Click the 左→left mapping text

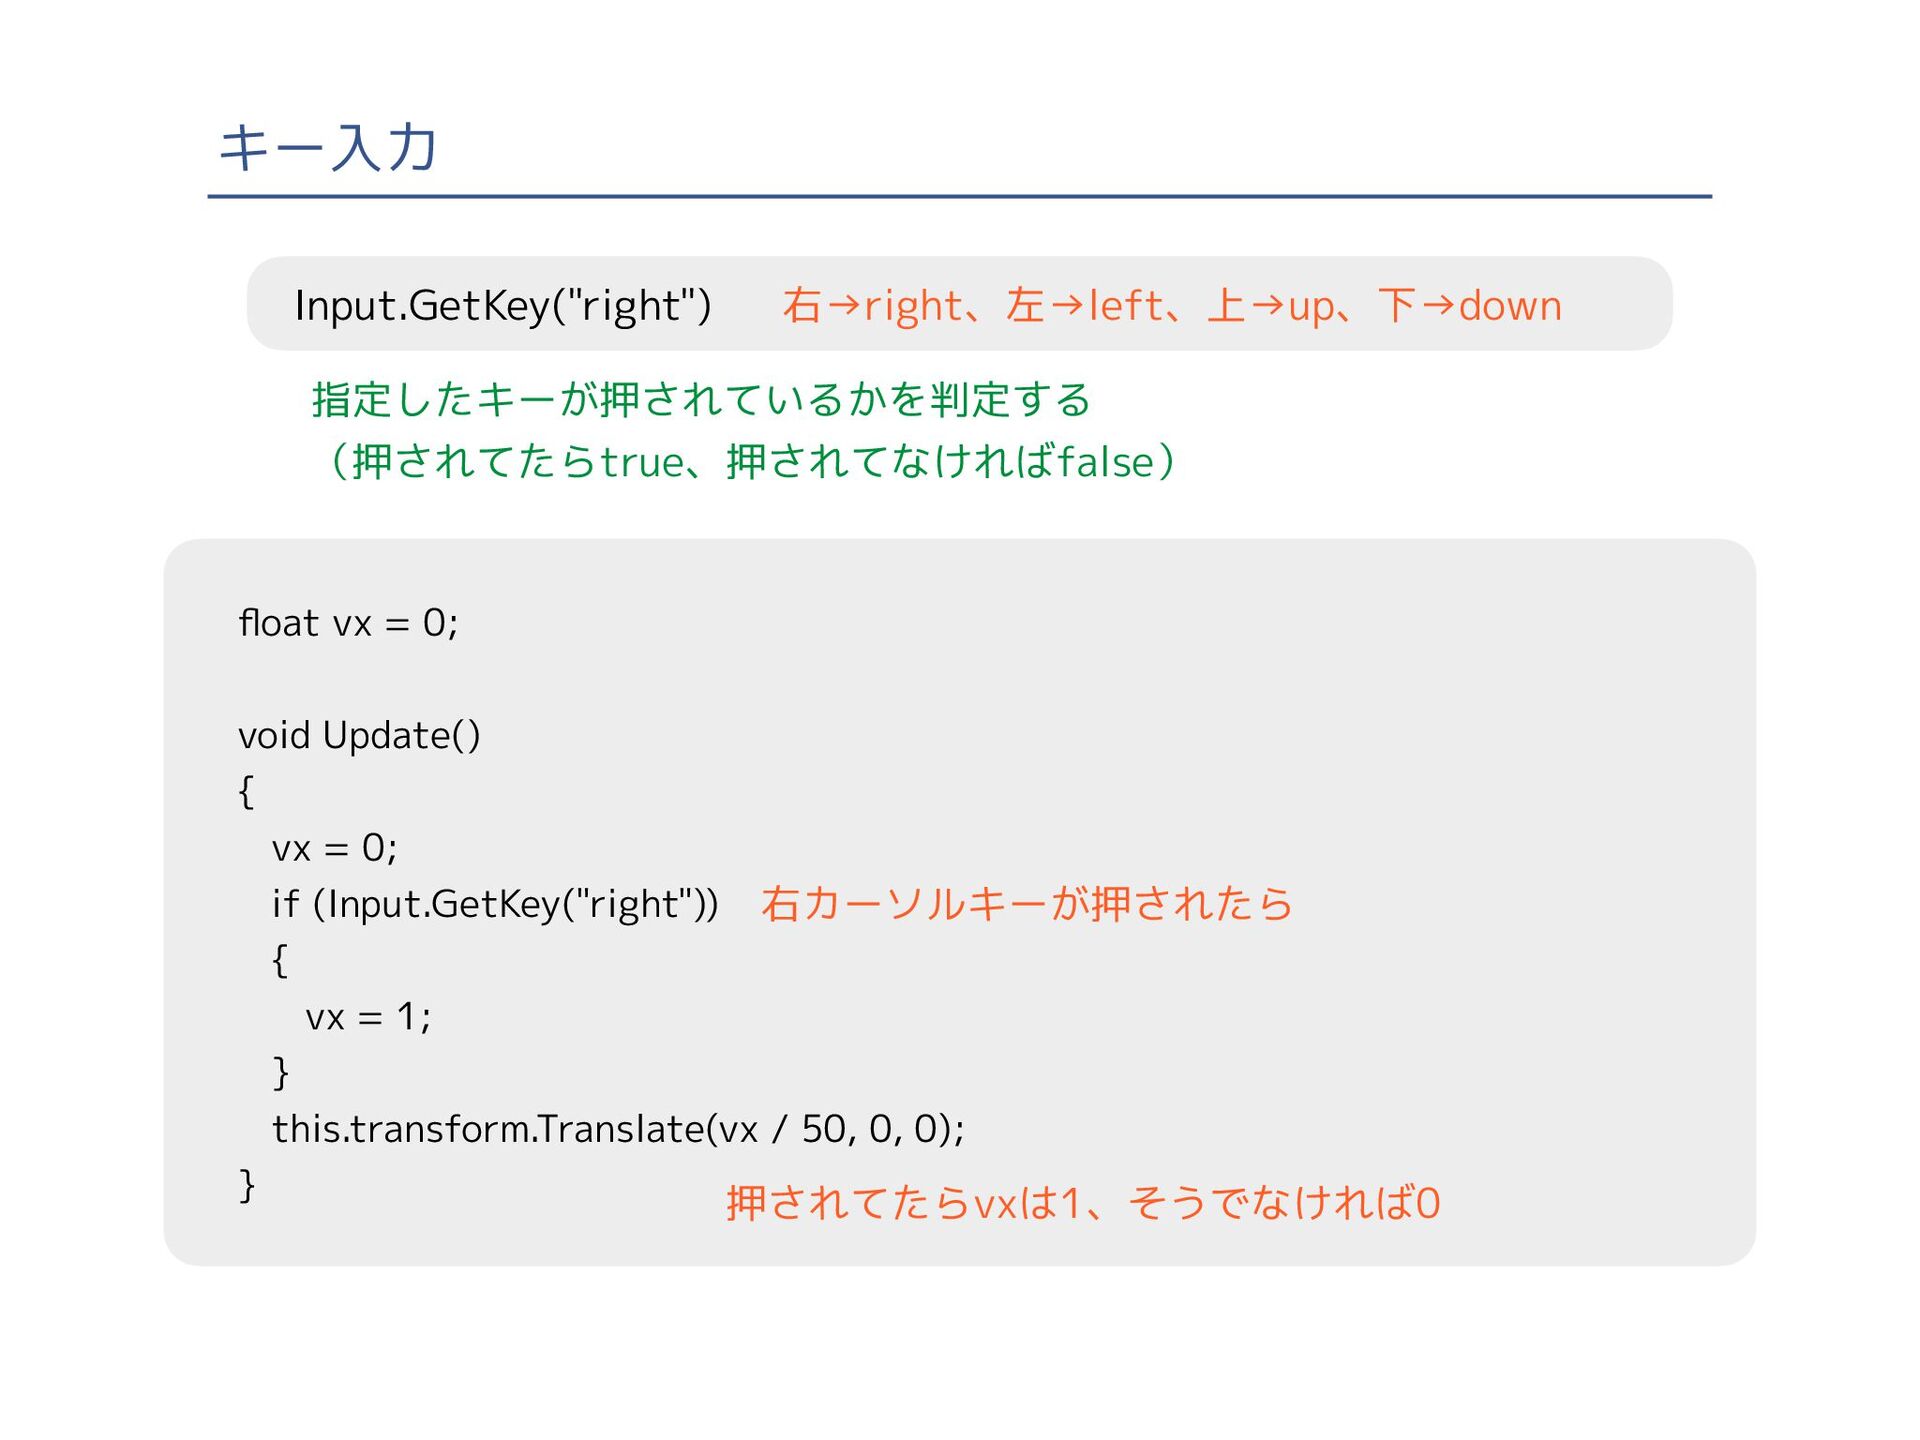tap(1086, 305)
